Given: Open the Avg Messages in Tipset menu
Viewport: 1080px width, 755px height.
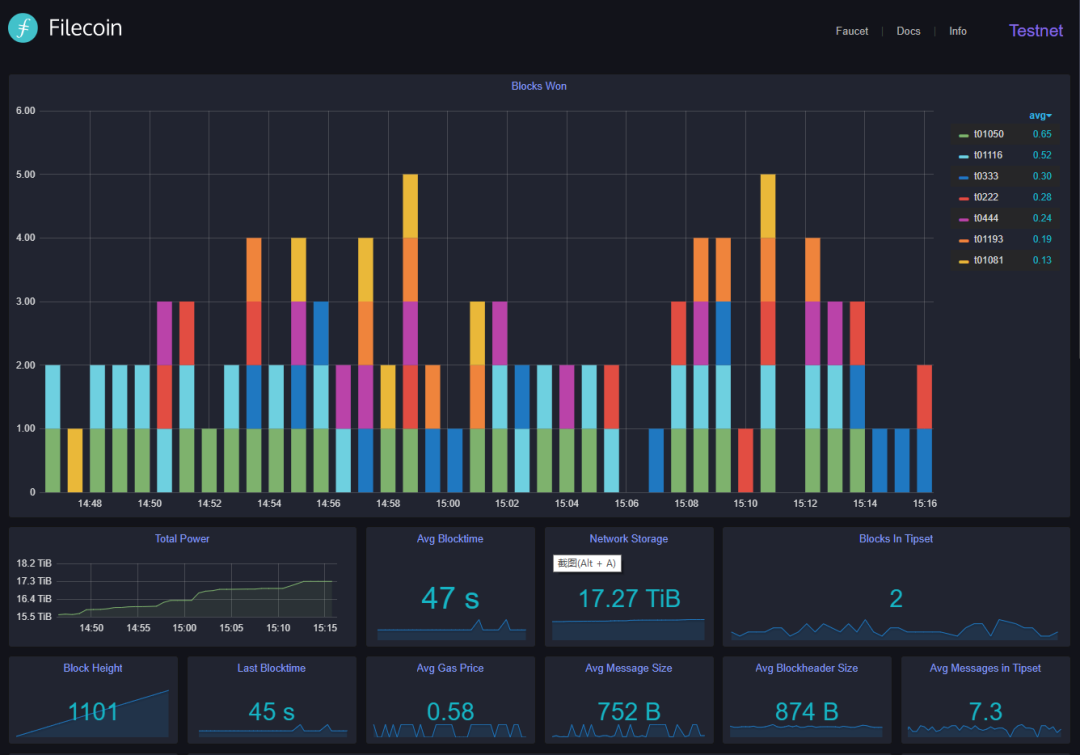Looking at the screenshot, I should (985, 668).
